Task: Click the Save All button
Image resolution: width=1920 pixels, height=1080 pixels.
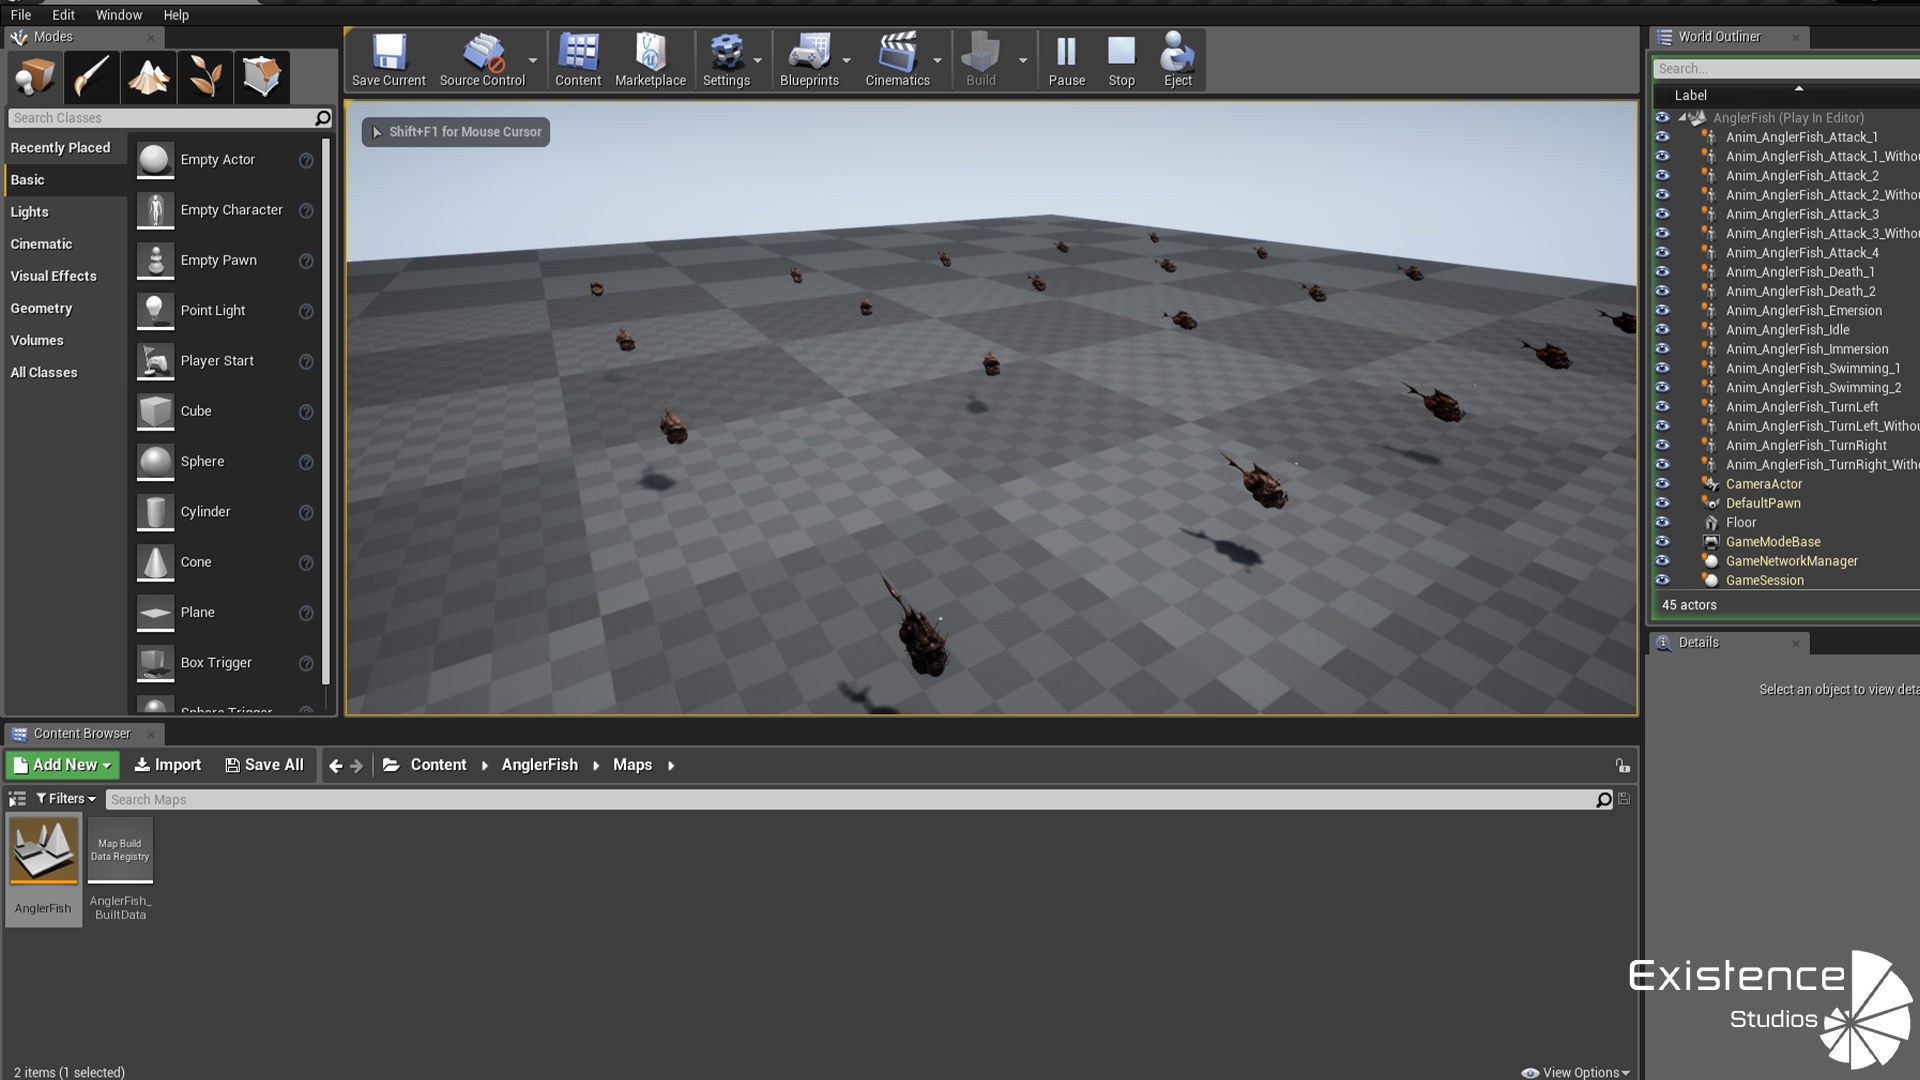Action: (x=264, y=765)
